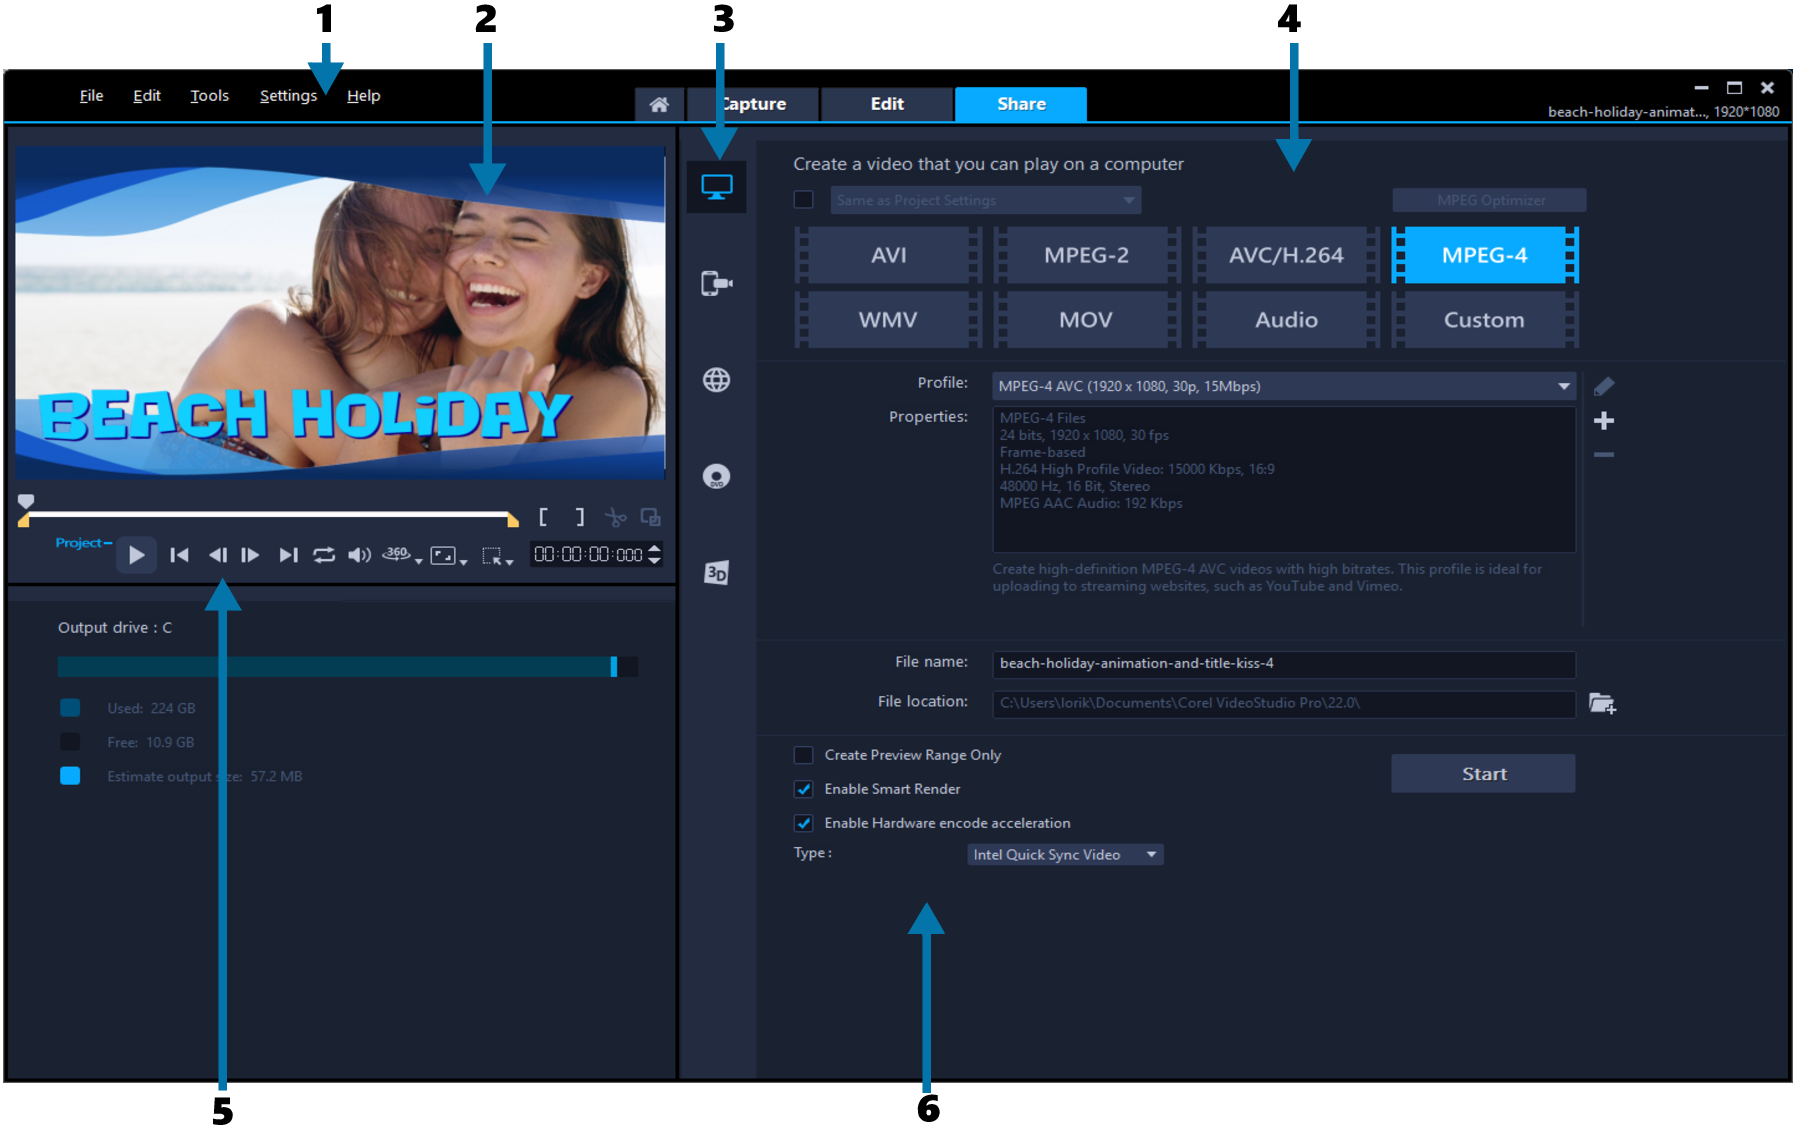
Task: Select the Computer output category icon
Action: tap(716, 186)
